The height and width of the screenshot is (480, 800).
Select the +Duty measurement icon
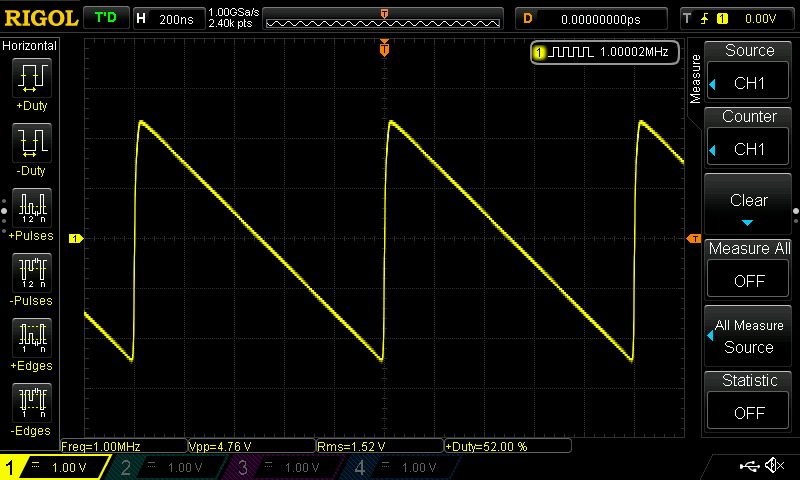31,77
